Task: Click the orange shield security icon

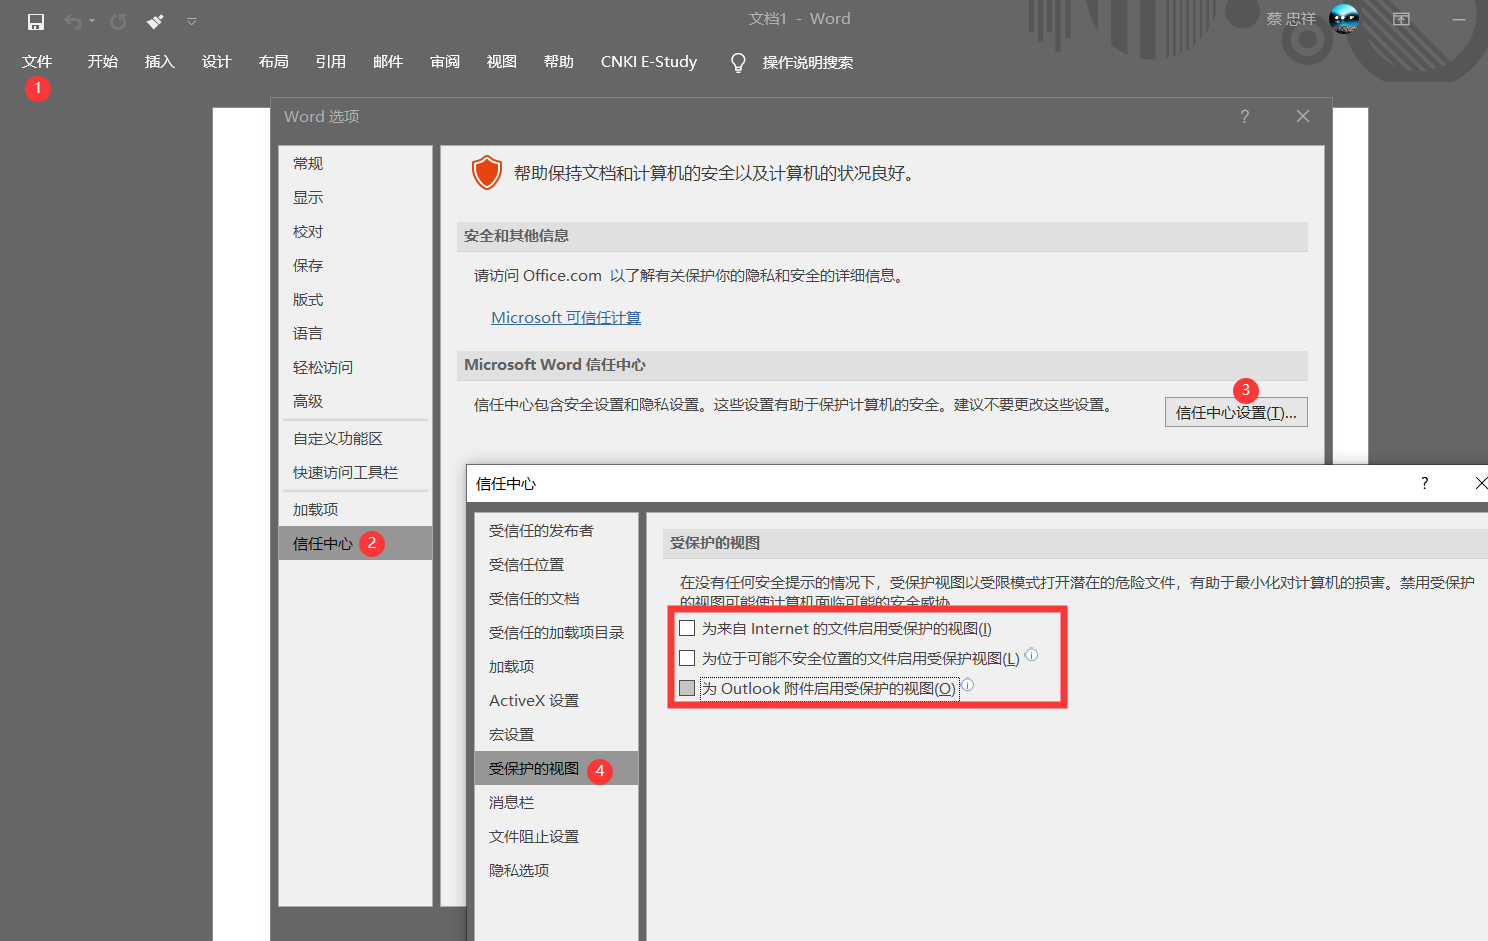Action: coord(486,173)
